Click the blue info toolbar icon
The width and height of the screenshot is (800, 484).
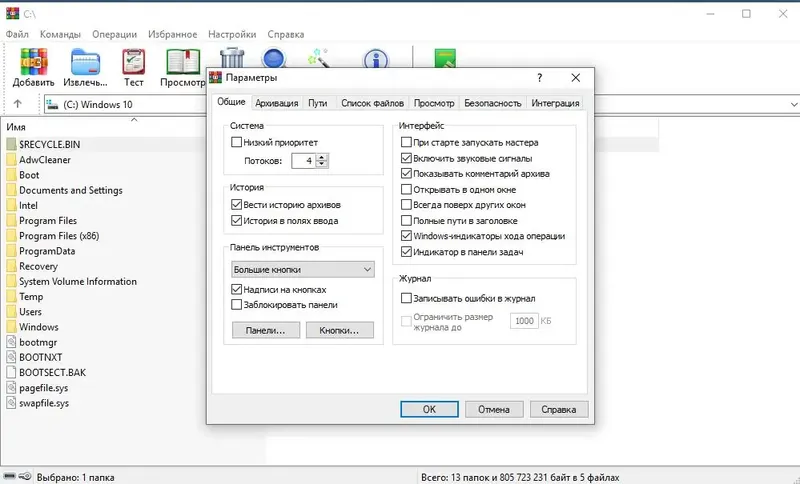coord(376,58)
